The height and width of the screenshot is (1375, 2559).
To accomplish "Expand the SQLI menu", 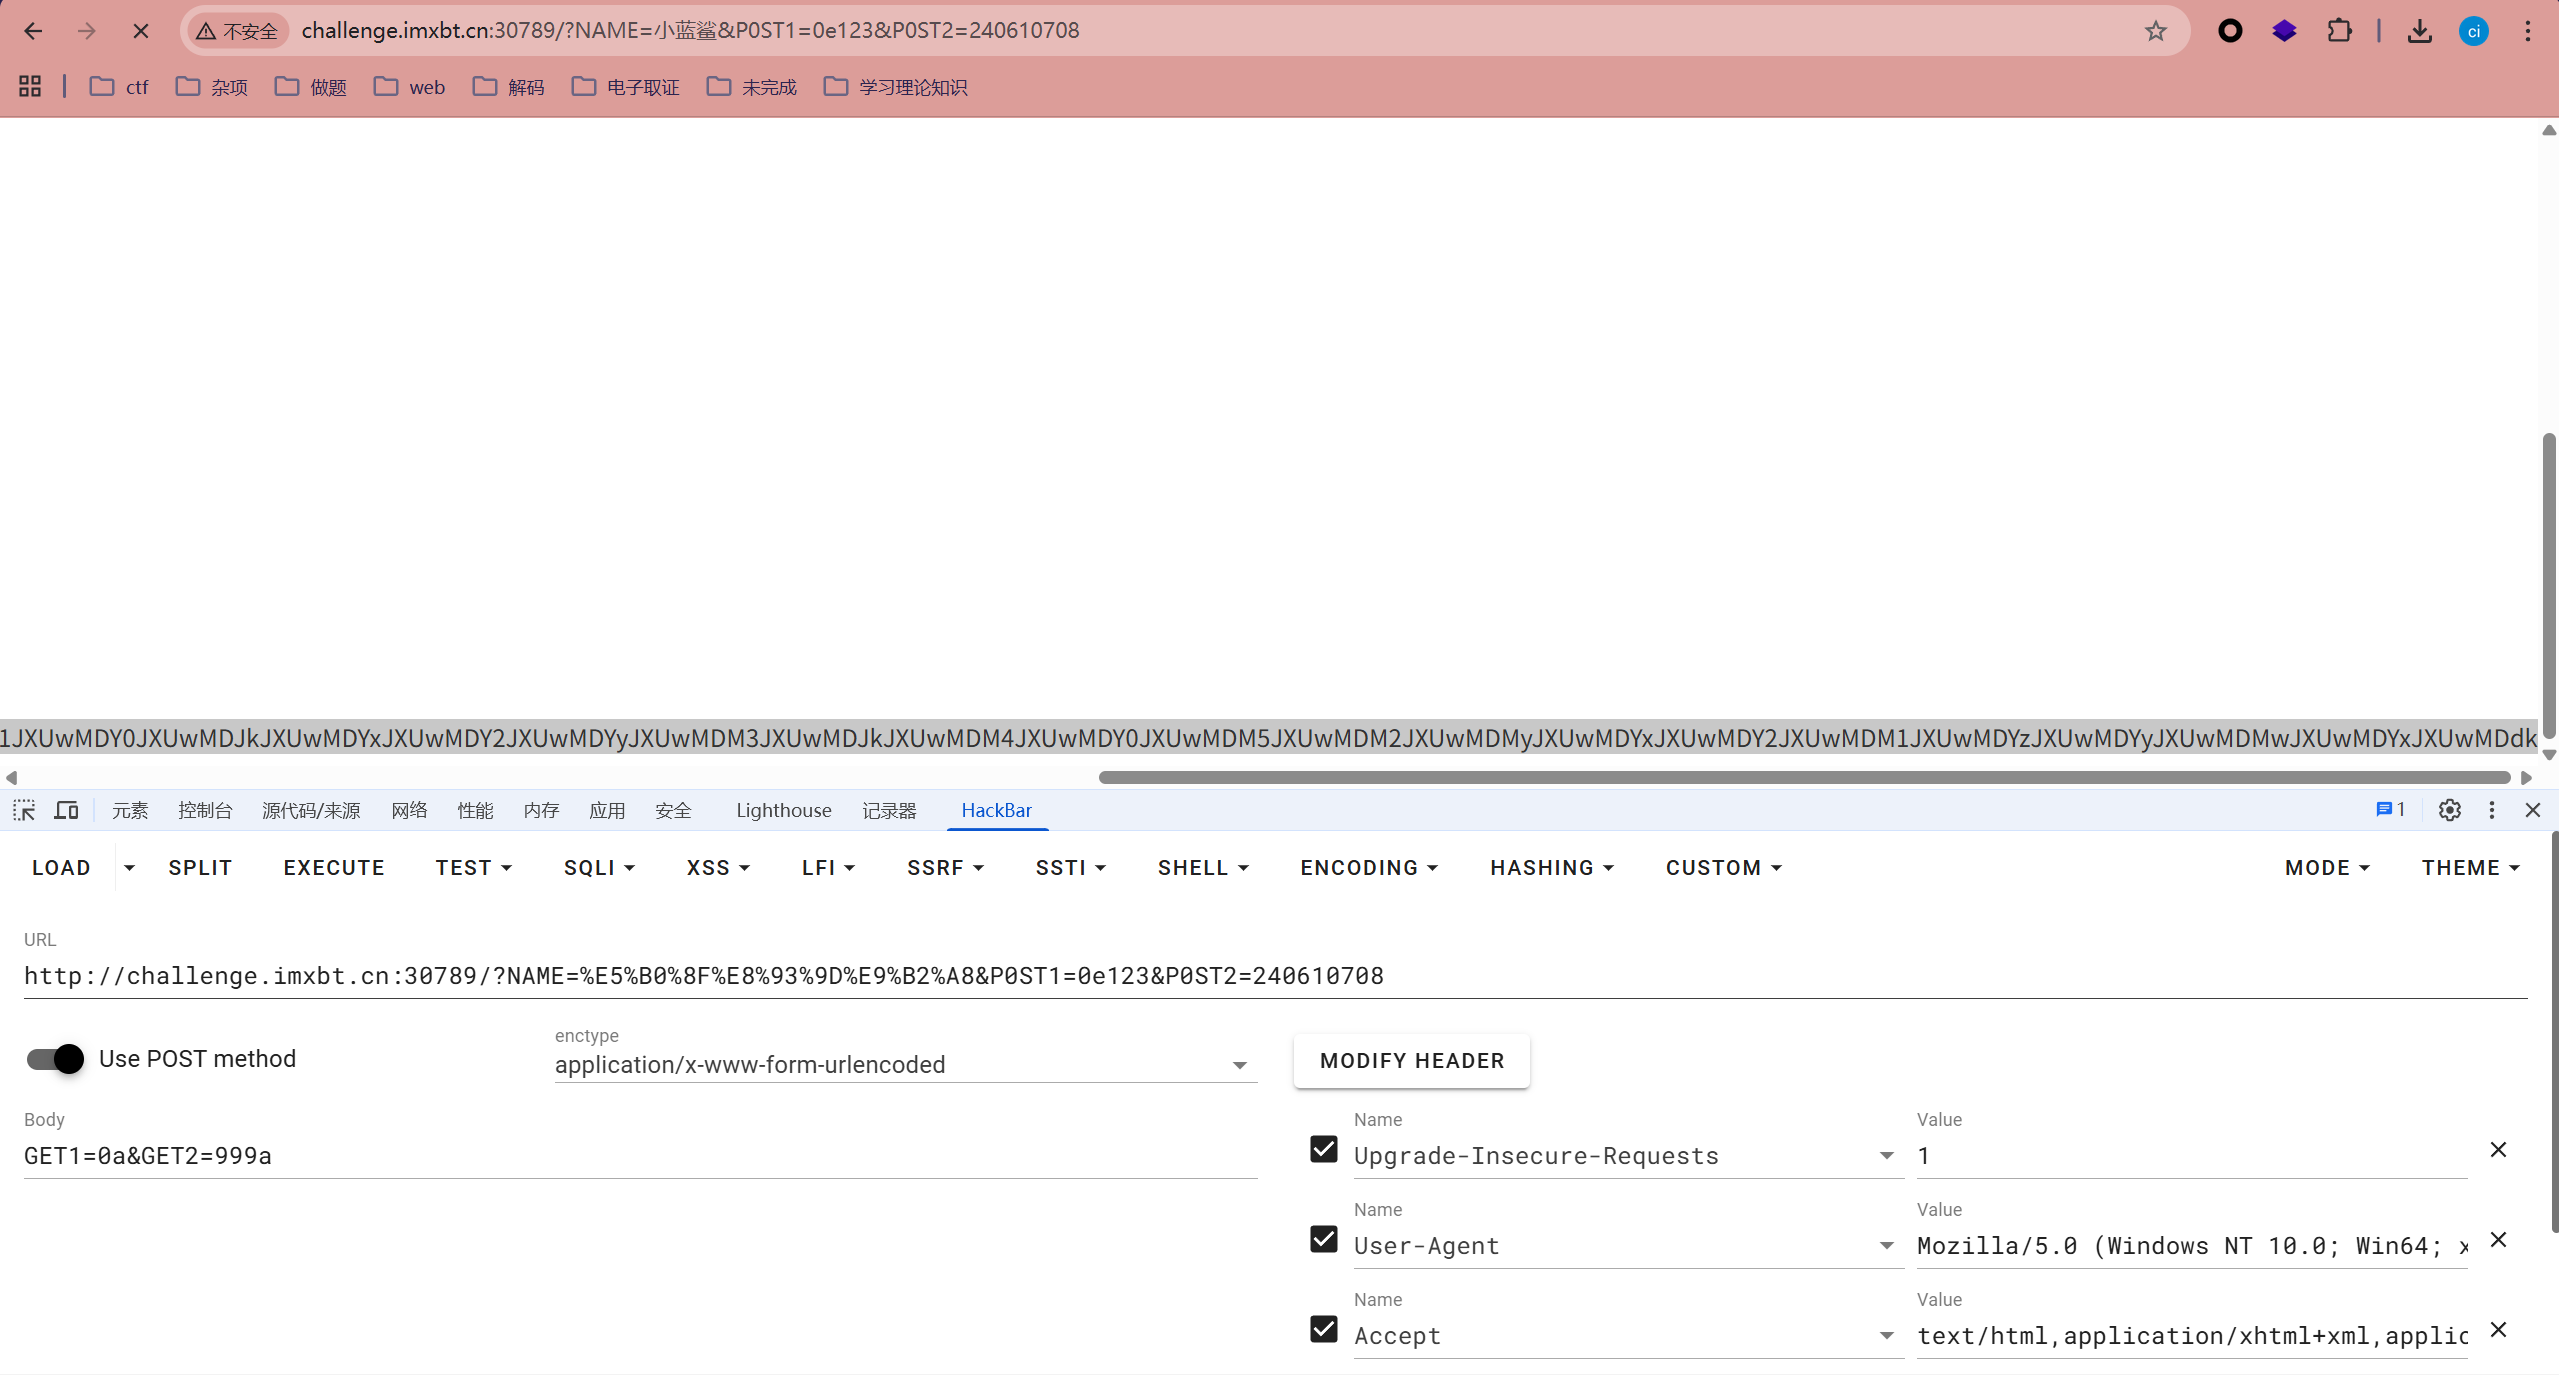I will click(x=599, y=868).
